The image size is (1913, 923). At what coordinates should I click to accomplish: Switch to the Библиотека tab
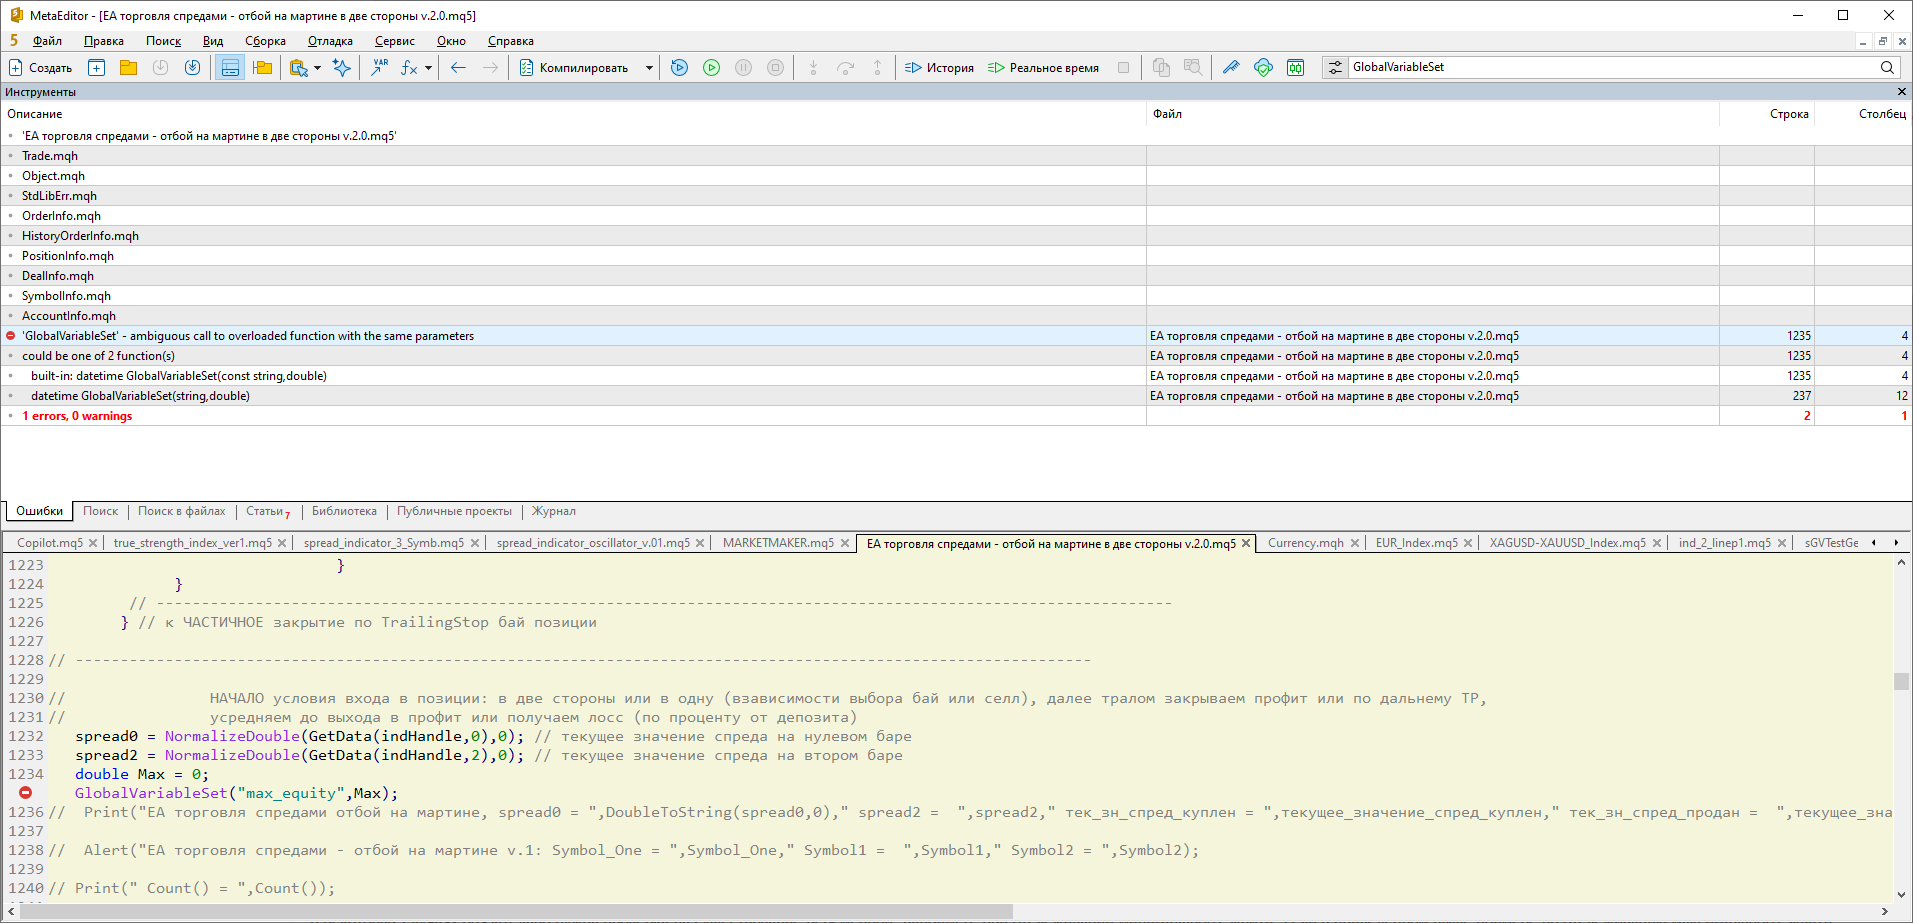(344, 511)
